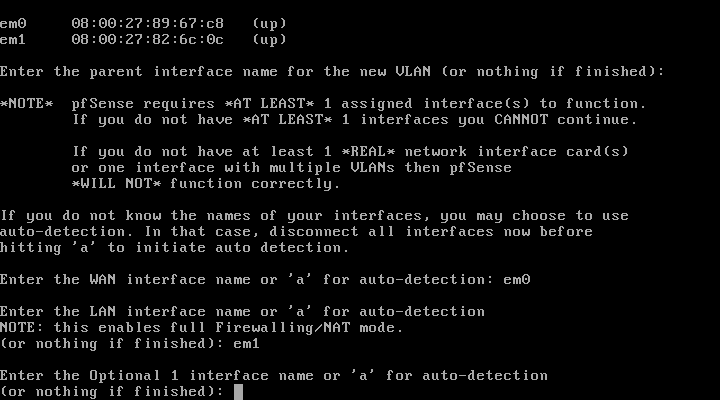Viewport: 720px width, 400px height.
Task: Click the 'auto-detection. In that case' line
Action: [296, 231]
